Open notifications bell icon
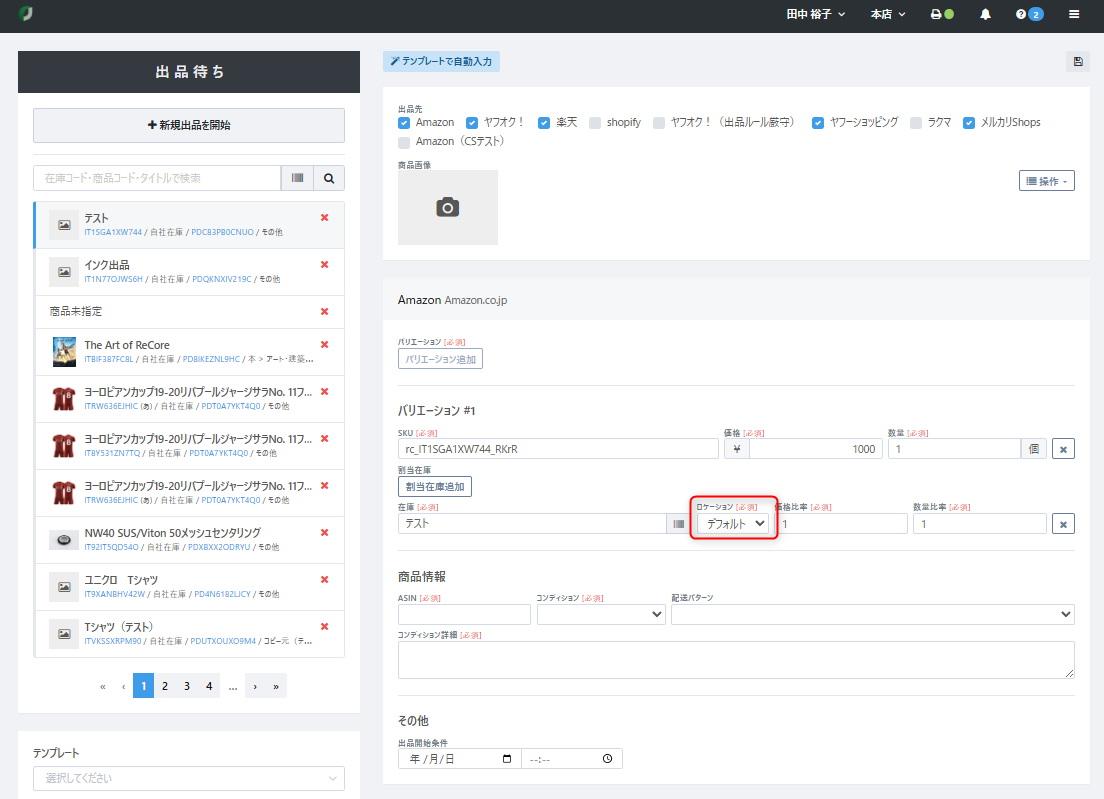The width and height of the screenshot is (1104, 799). [x=985, y=14]
